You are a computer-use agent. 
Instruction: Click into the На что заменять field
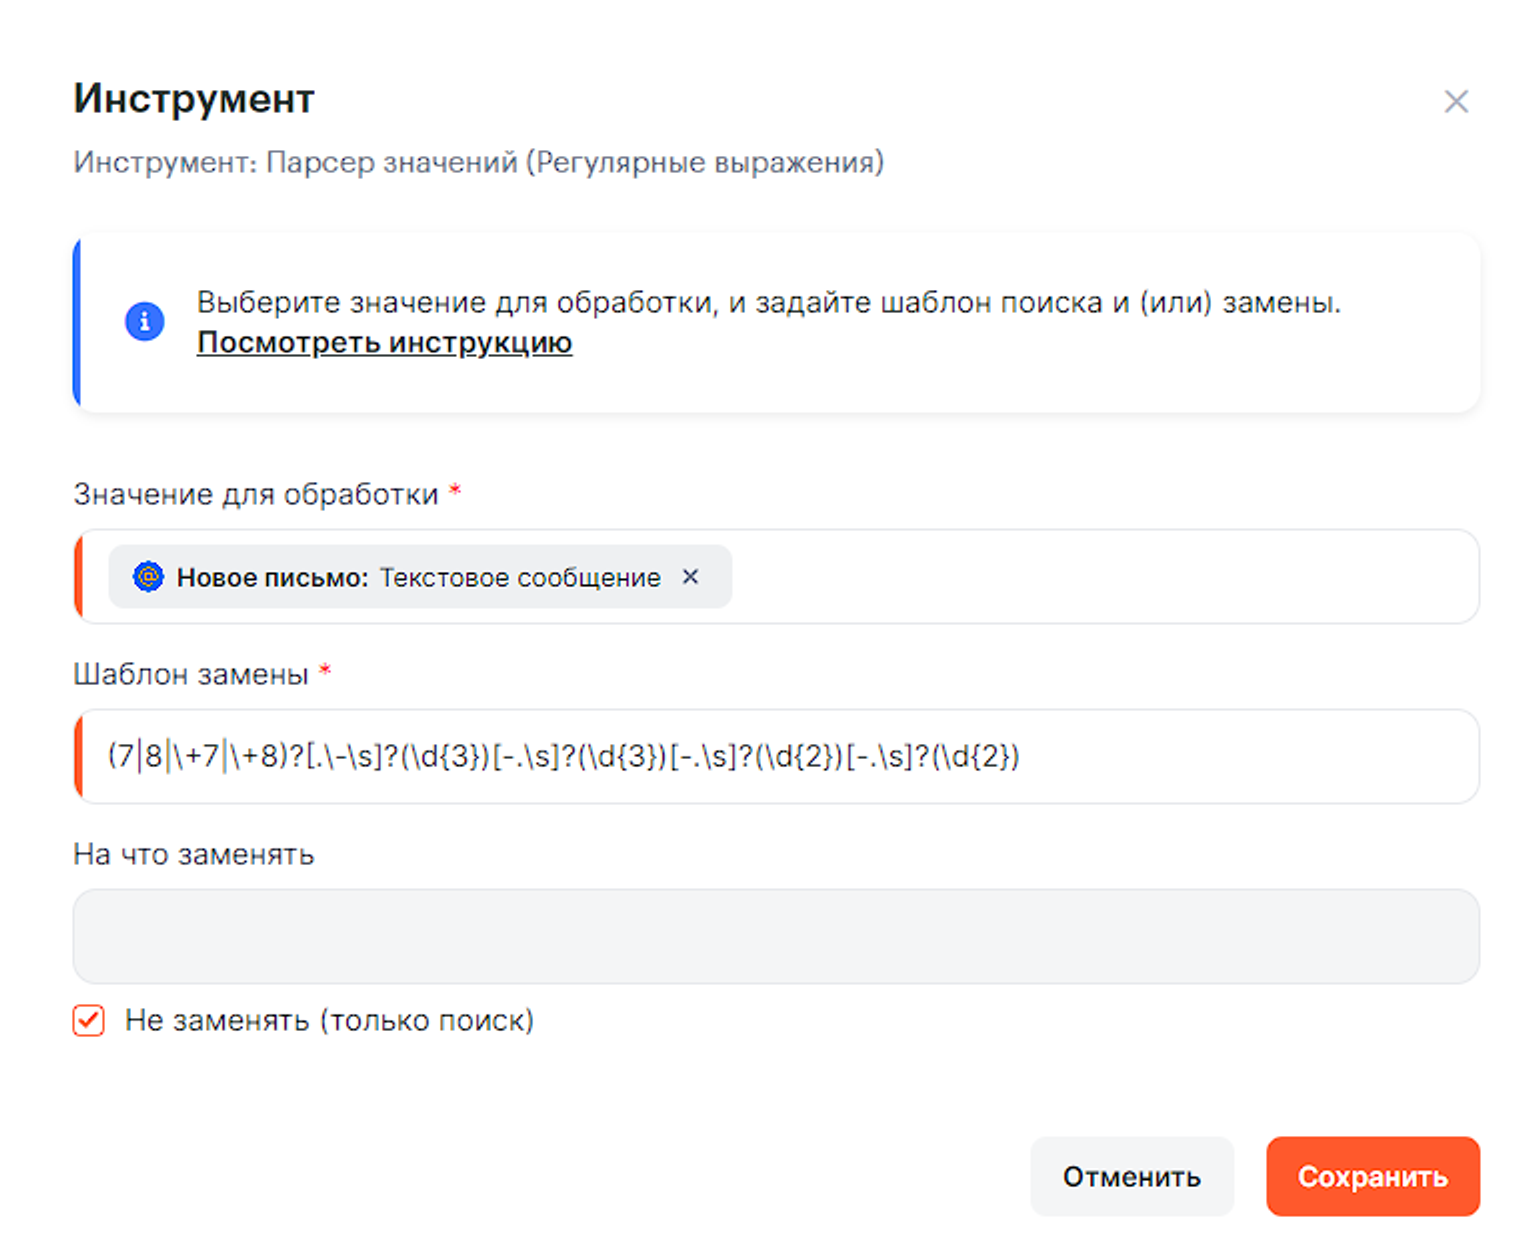776,936
